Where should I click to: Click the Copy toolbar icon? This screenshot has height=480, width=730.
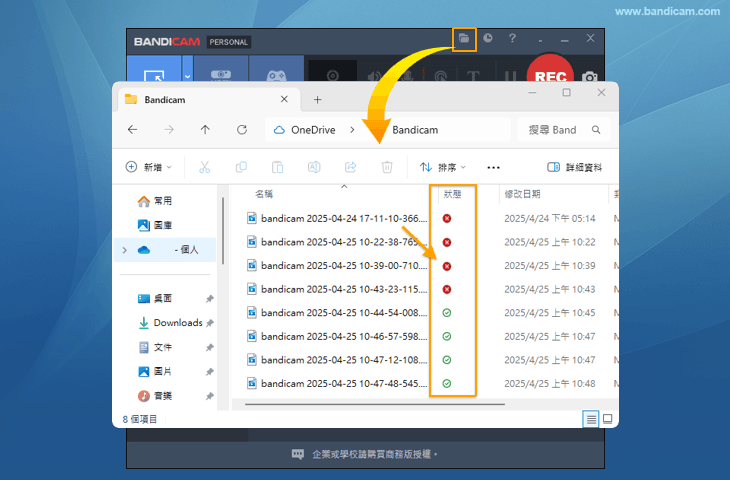click(241, 167)
